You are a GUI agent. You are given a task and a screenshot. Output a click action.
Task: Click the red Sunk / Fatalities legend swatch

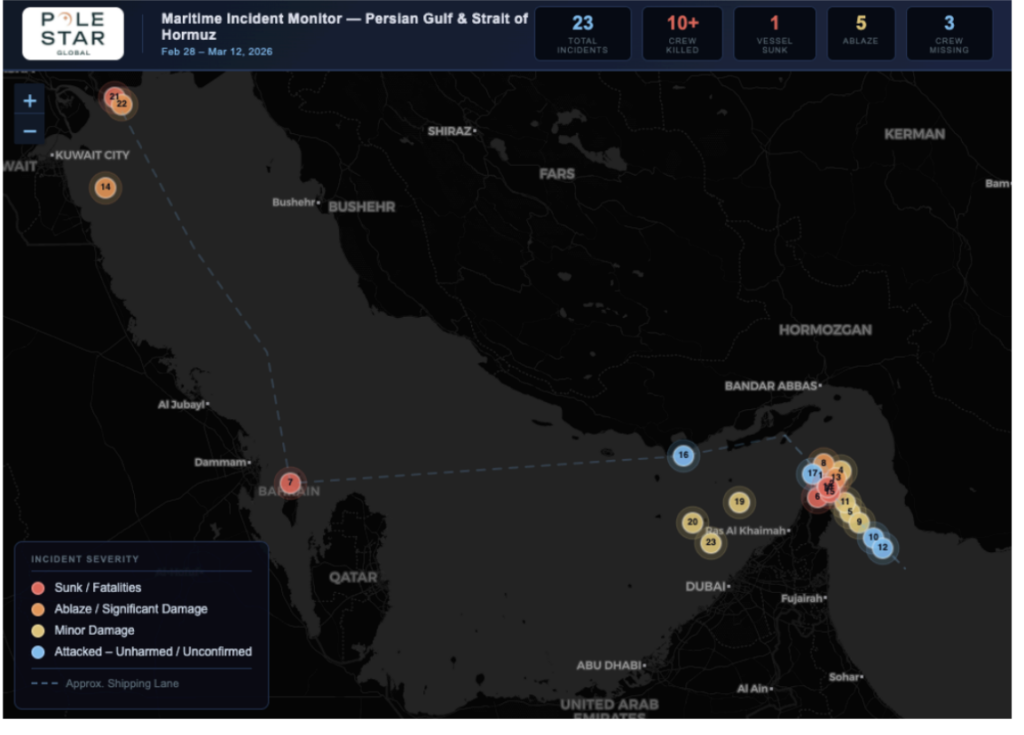[x=39, y=588]
